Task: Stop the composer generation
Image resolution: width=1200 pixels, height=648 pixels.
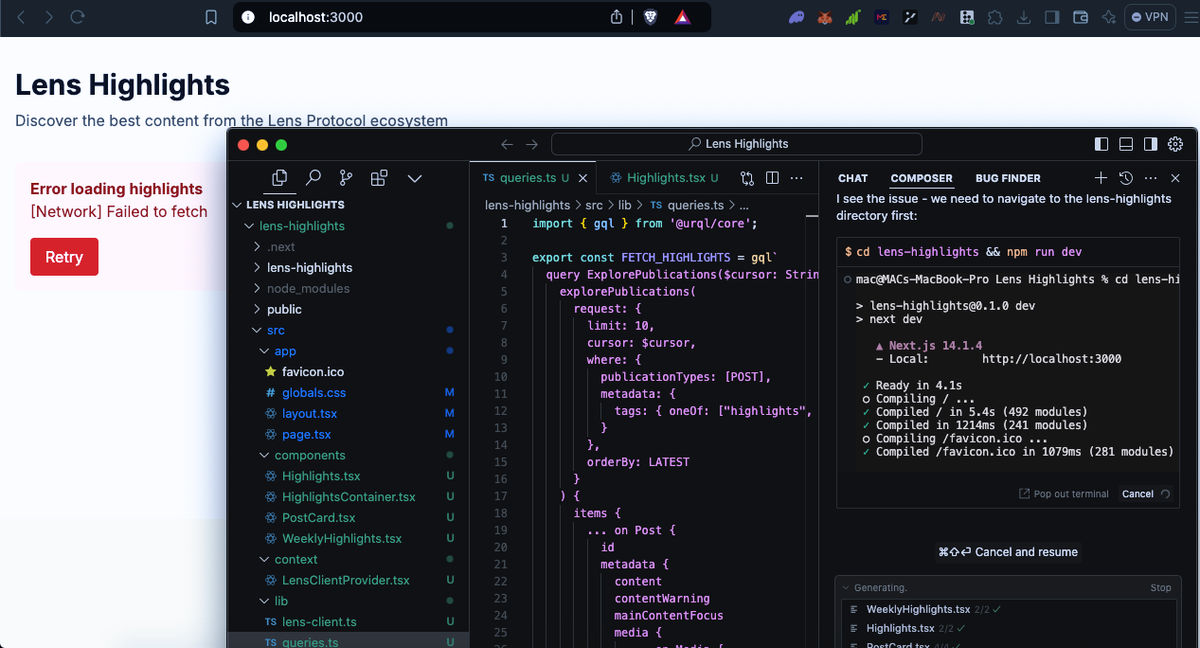Action: point(1160,588)
